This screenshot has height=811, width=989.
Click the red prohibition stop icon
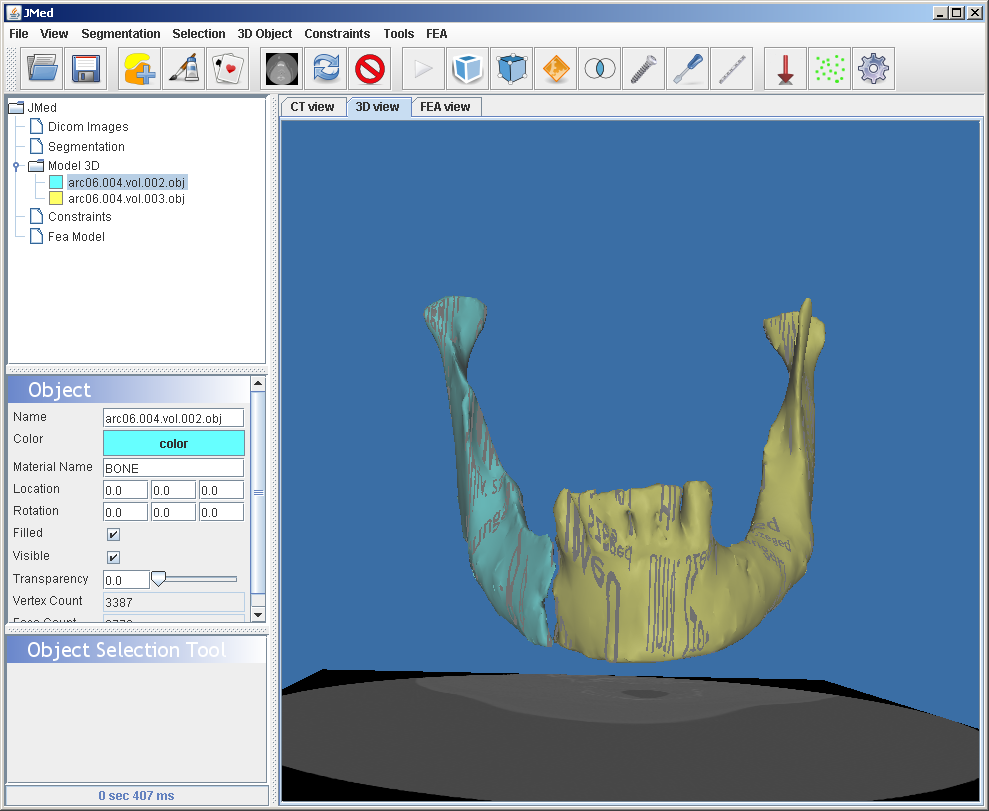coord(371,69)
